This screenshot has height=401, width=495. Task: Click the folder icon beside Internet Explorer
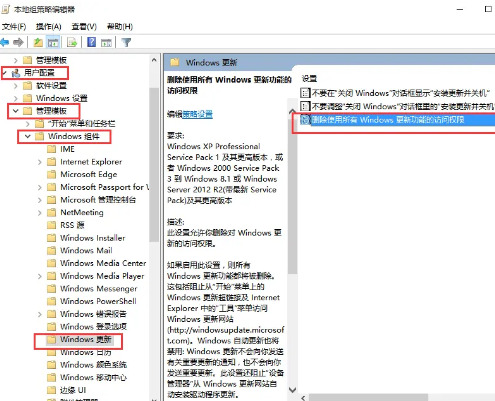(51, 162)
